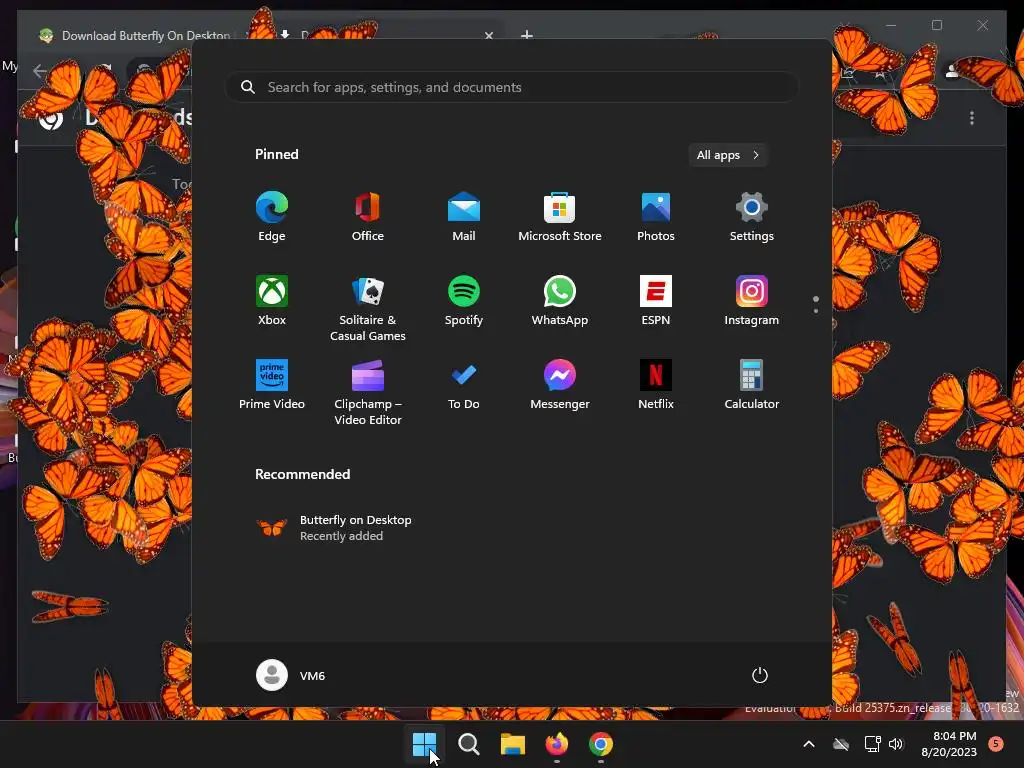Open the notification count badge

click(996, 743)
